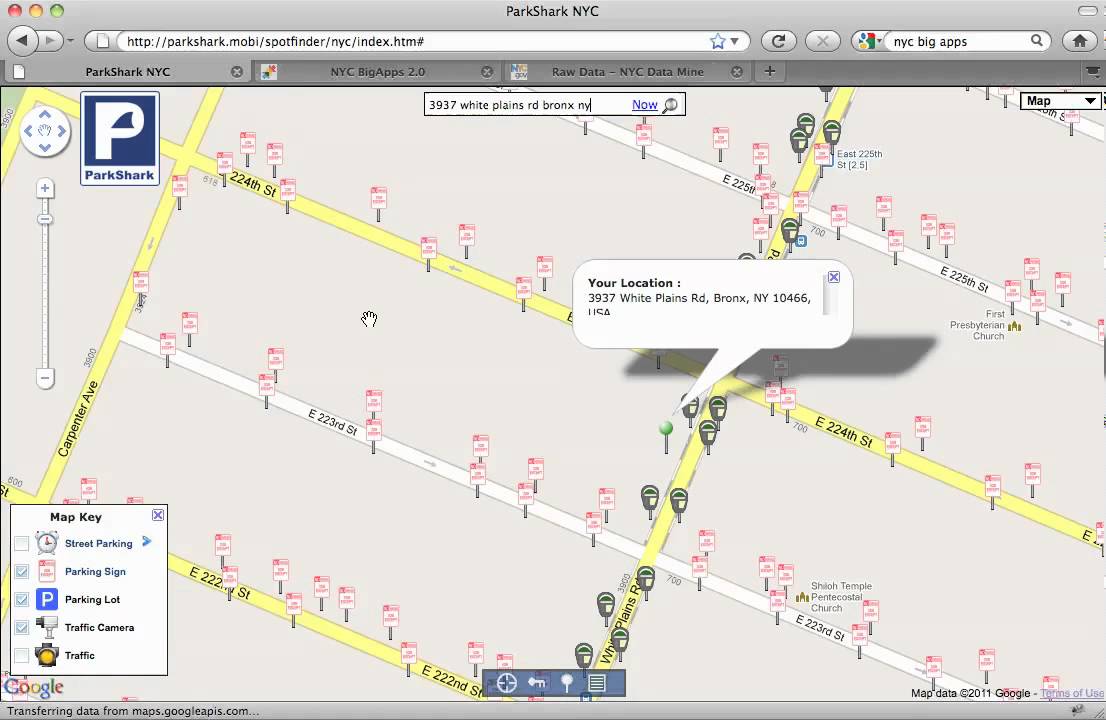Pan the map down with the arrow
The image size is (1106, 720).
pyautogui.click(x=44, y=147)
